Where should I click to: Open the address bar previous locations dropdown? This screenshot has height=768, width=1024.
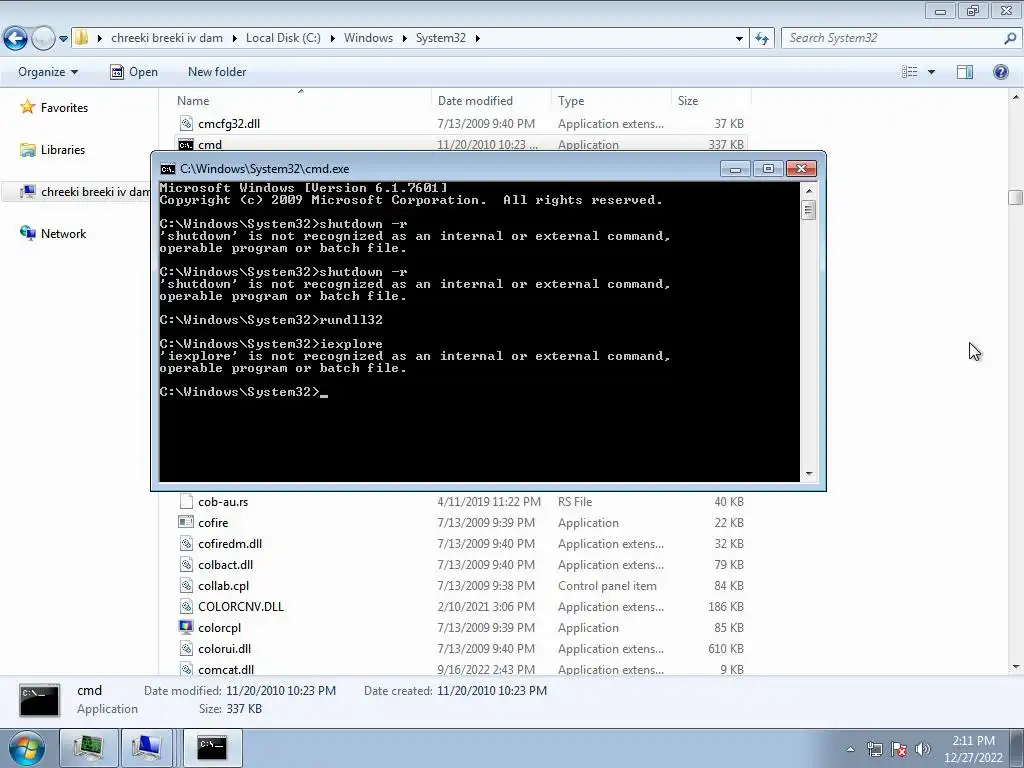pos(739,39)
